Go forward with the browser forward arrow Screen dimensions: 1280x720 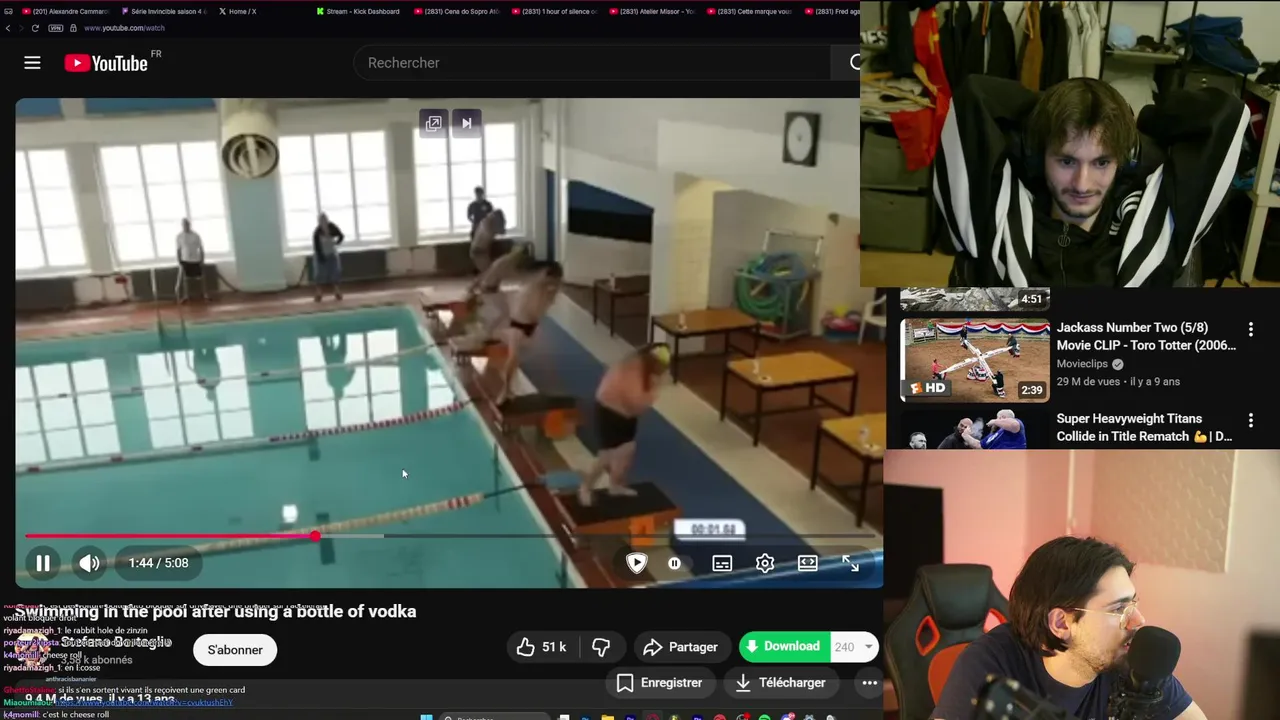point(21,28)
